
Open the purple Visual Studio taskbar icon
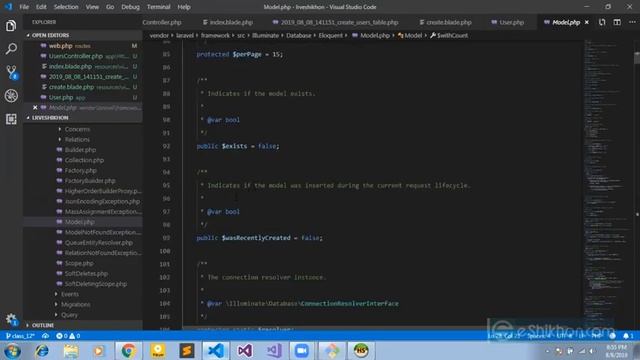point(244,351)
